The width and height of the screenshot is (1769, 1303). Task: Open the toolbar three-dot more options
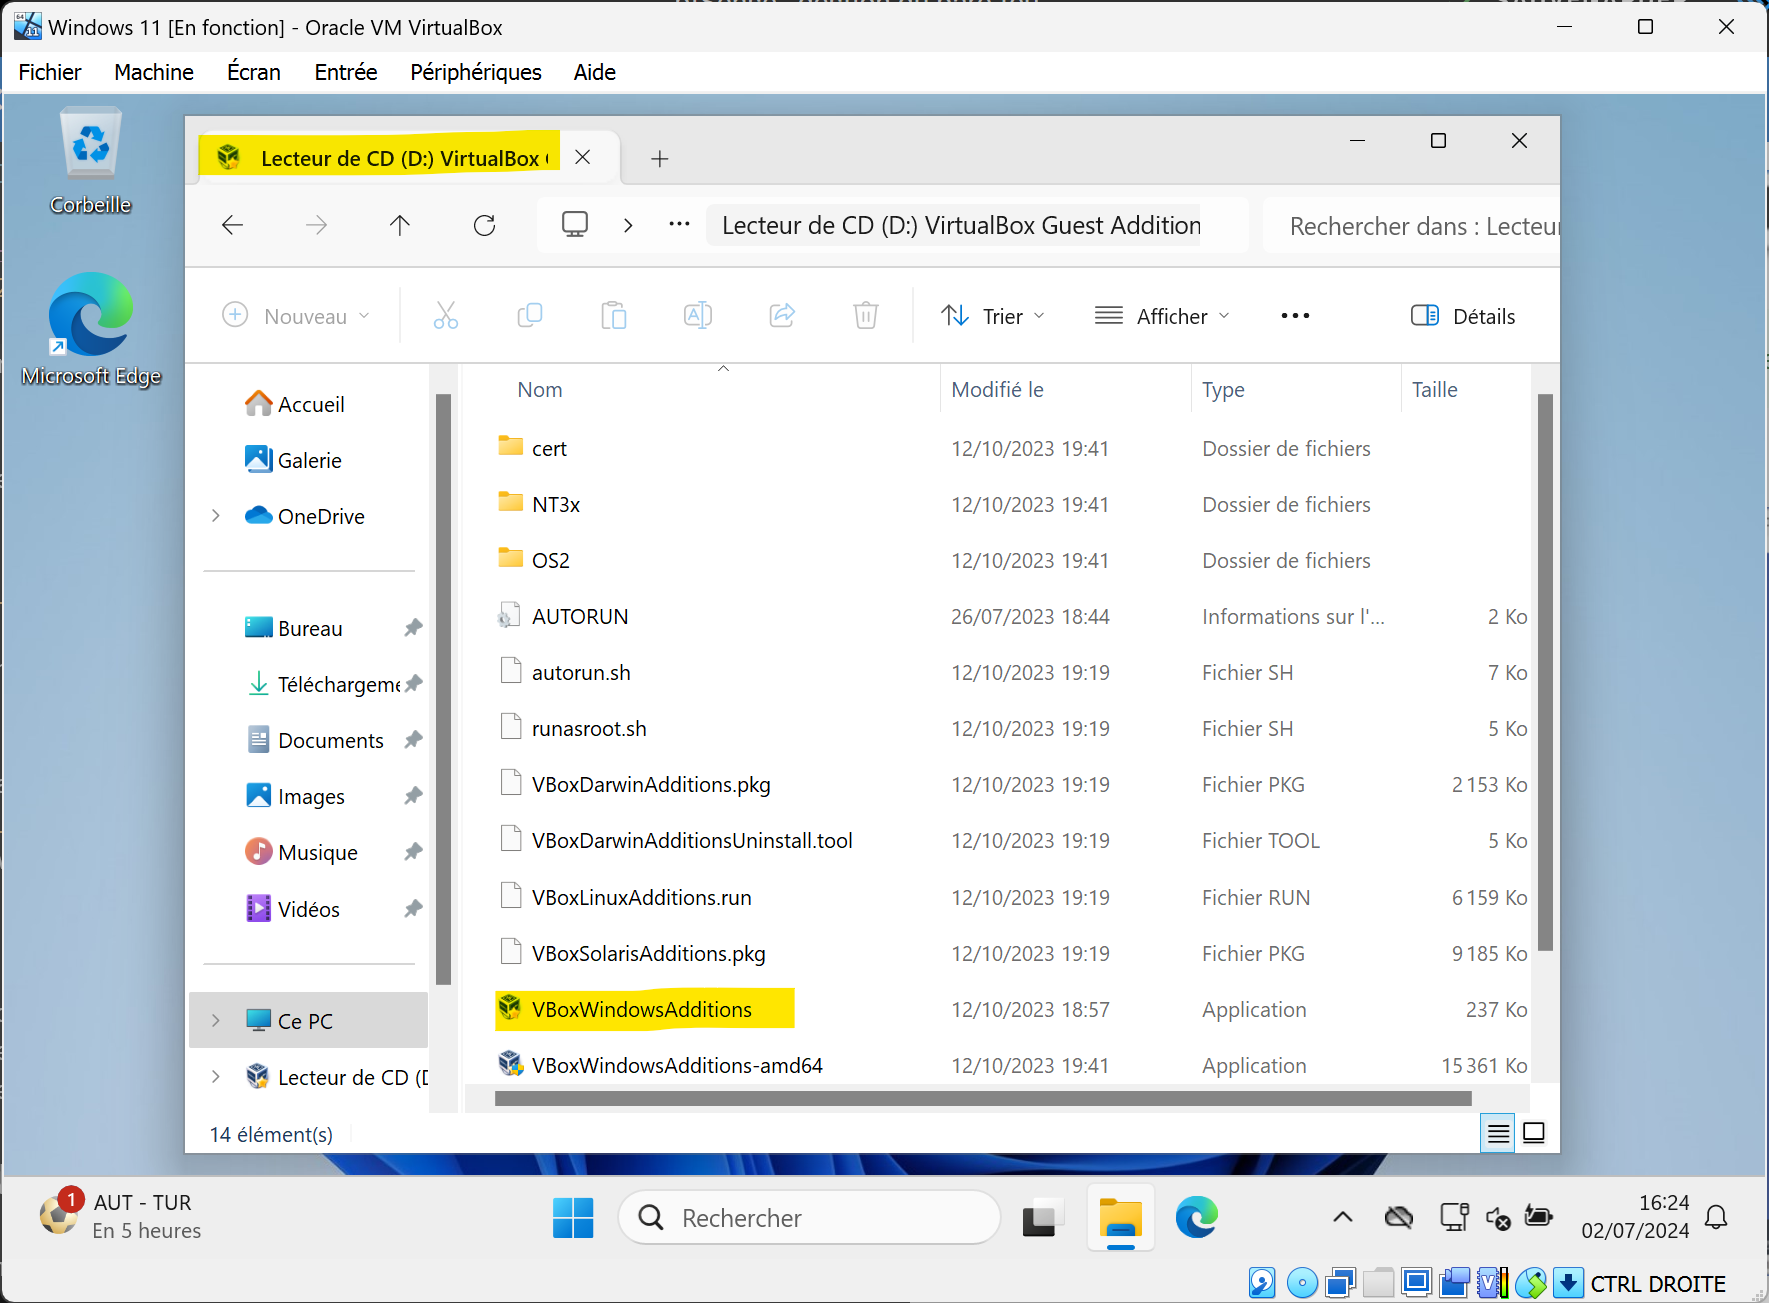click(x=1295, y=316)
